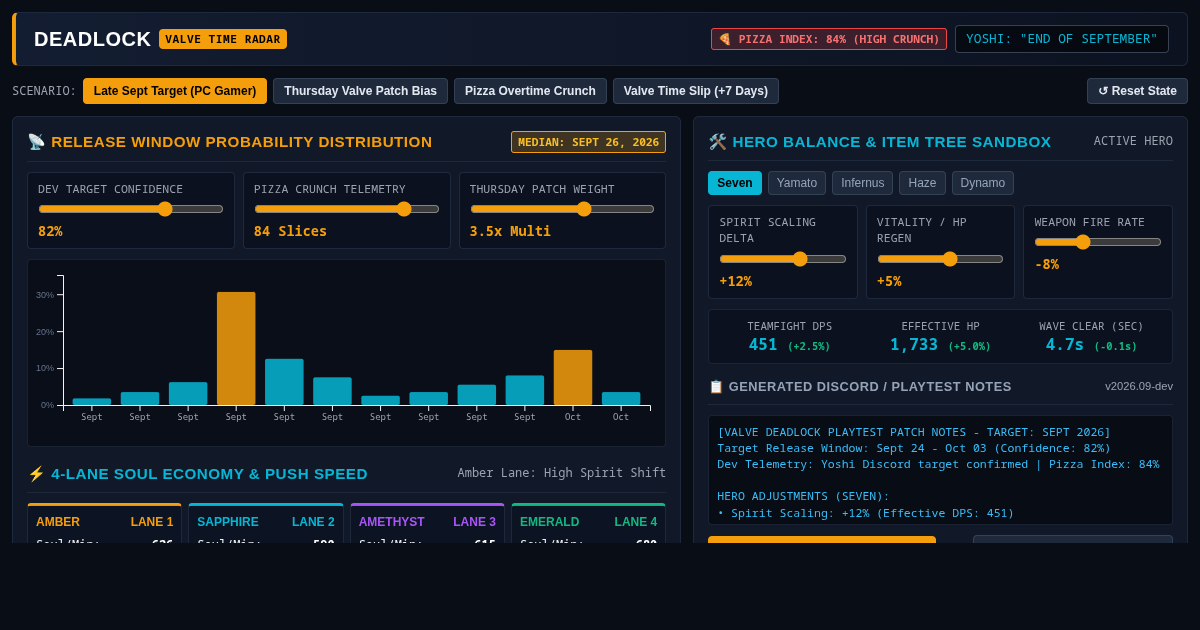Switch active hero to Yamato
This screenshot has height=630, width=1200.
click(x=797, y=183)
